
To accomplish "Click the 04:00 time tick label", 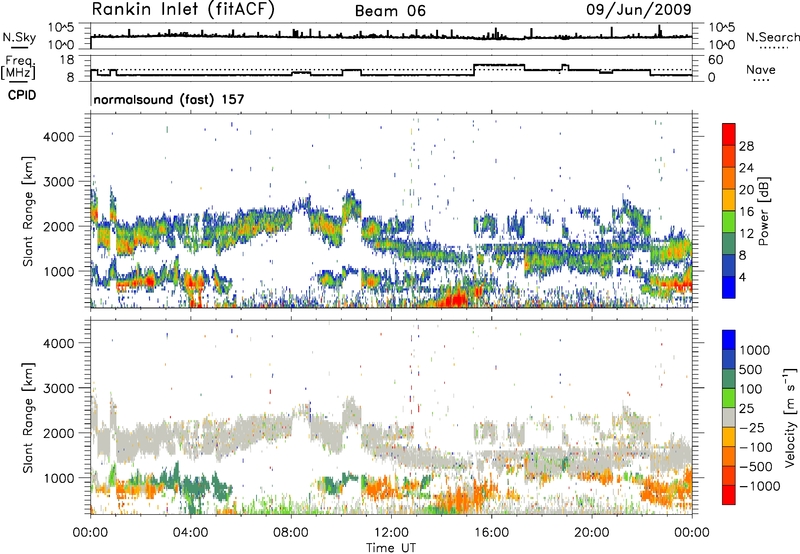I will click(190, 533).
